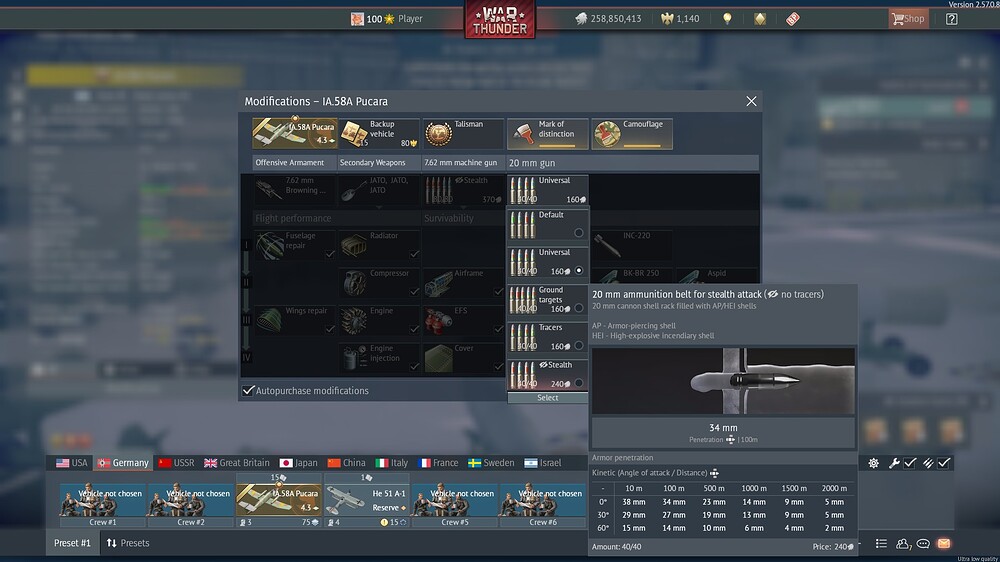Select the Engine modification
Image resolution: width=1000 pixels, height=562 pixels.
(378, 320)
